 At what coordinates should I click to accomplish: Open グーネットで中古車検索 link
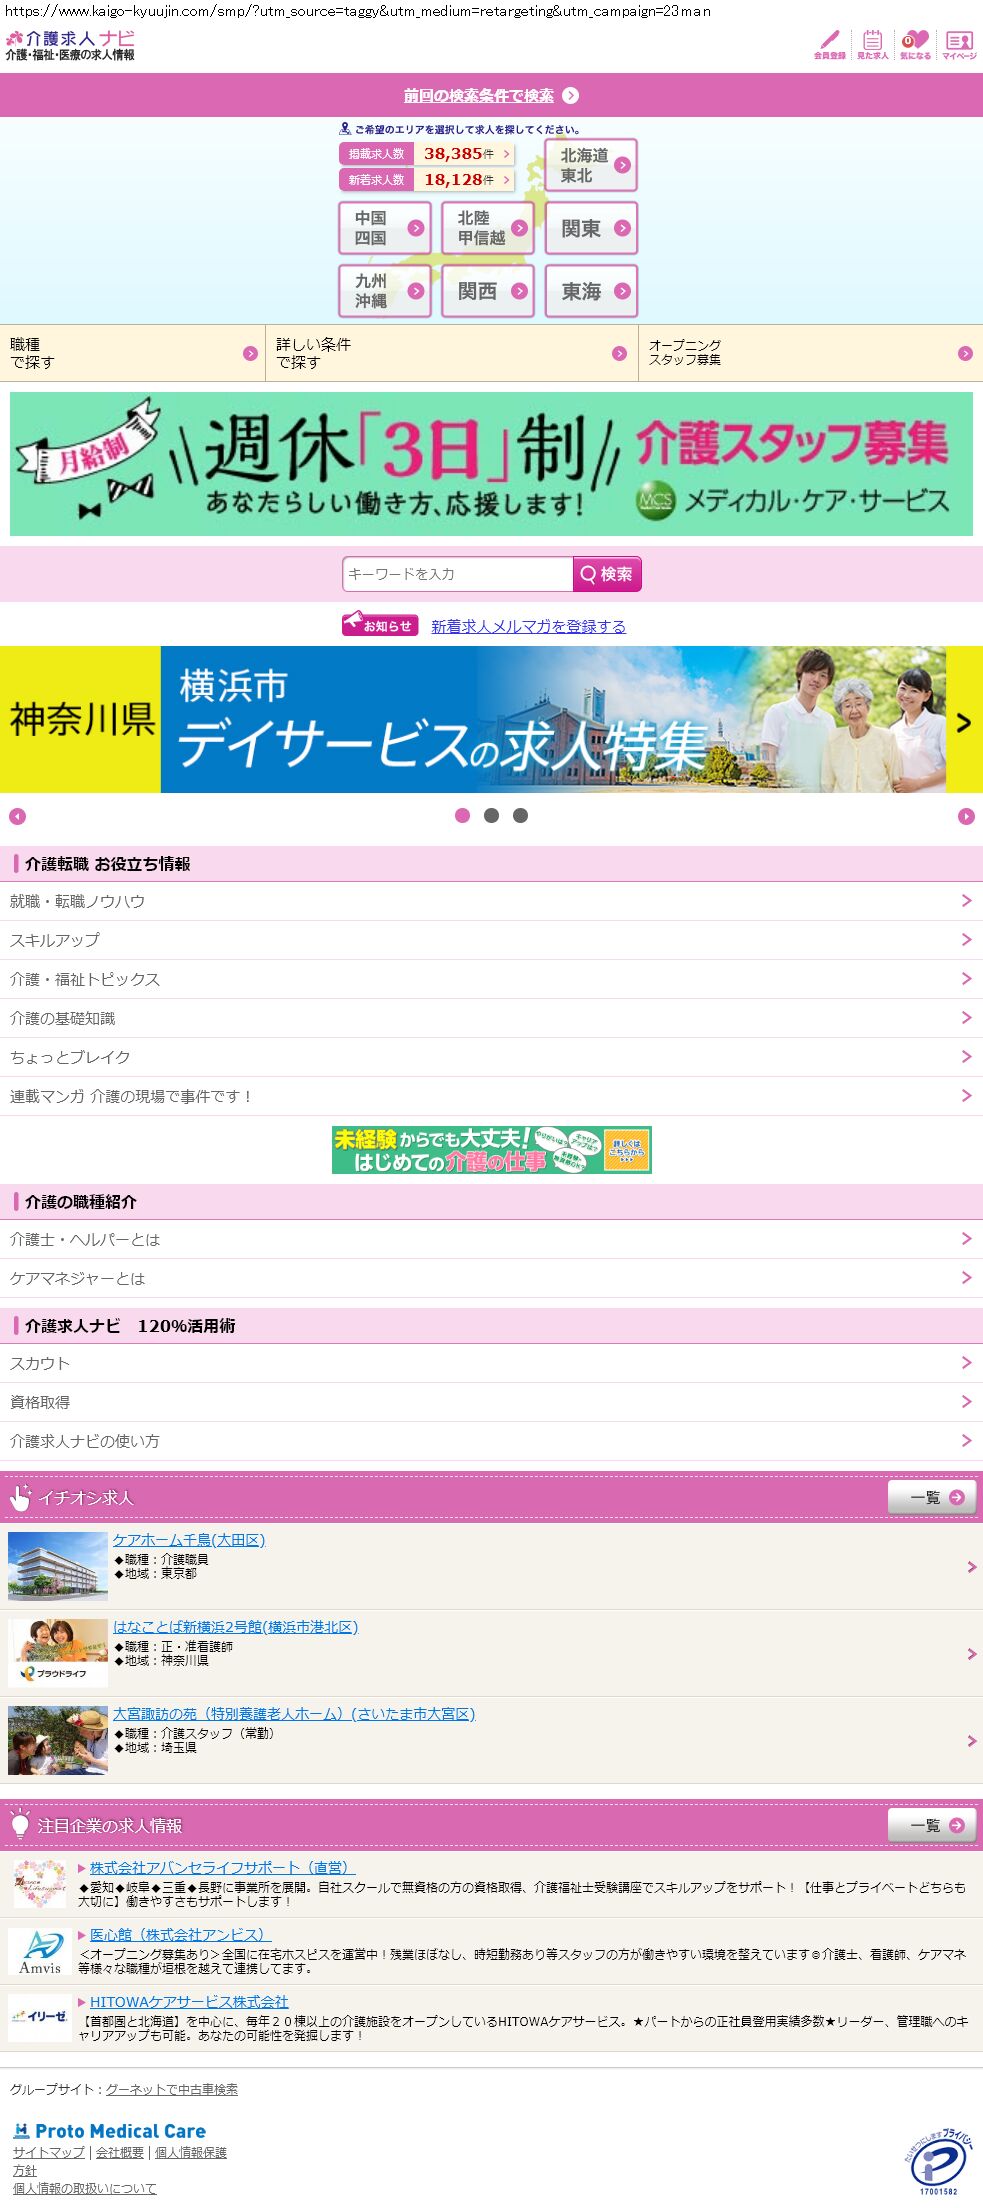(x=172, y=2089)
